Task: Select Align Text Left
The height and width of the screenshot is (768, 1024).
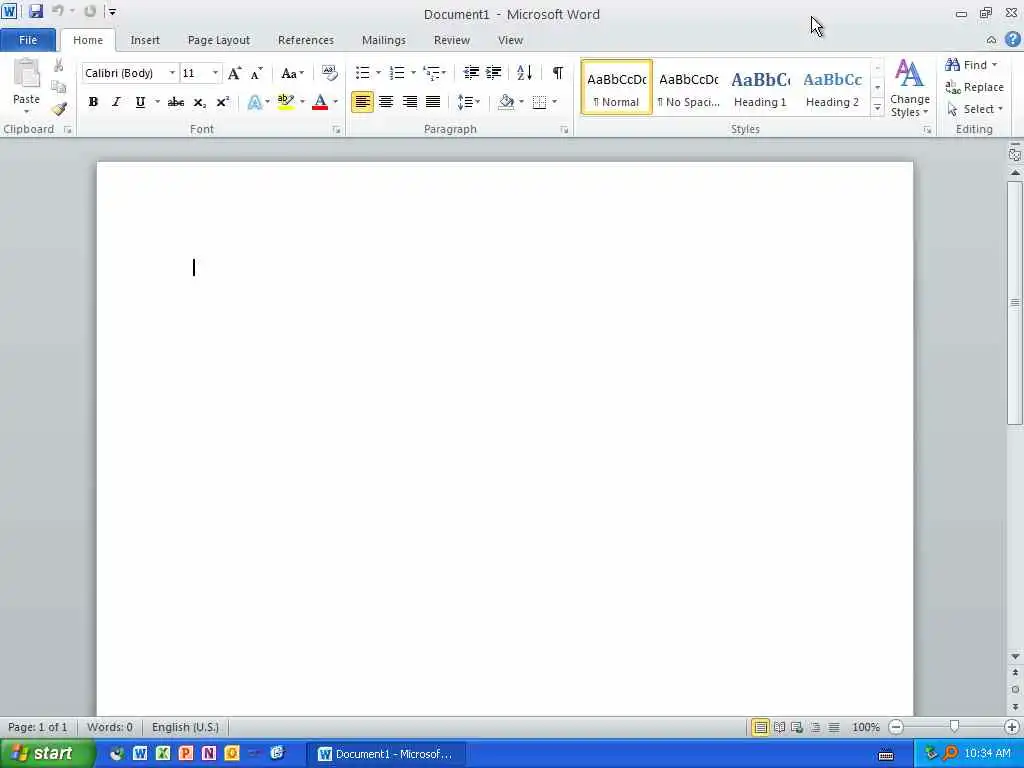Action: click(362, 102)
